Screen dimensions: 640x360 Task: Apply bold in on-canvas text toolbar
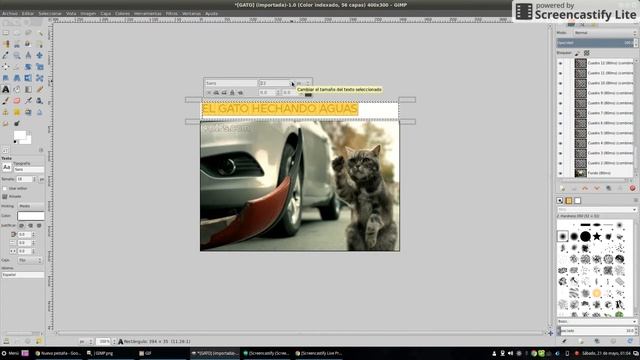coord(216,93)
